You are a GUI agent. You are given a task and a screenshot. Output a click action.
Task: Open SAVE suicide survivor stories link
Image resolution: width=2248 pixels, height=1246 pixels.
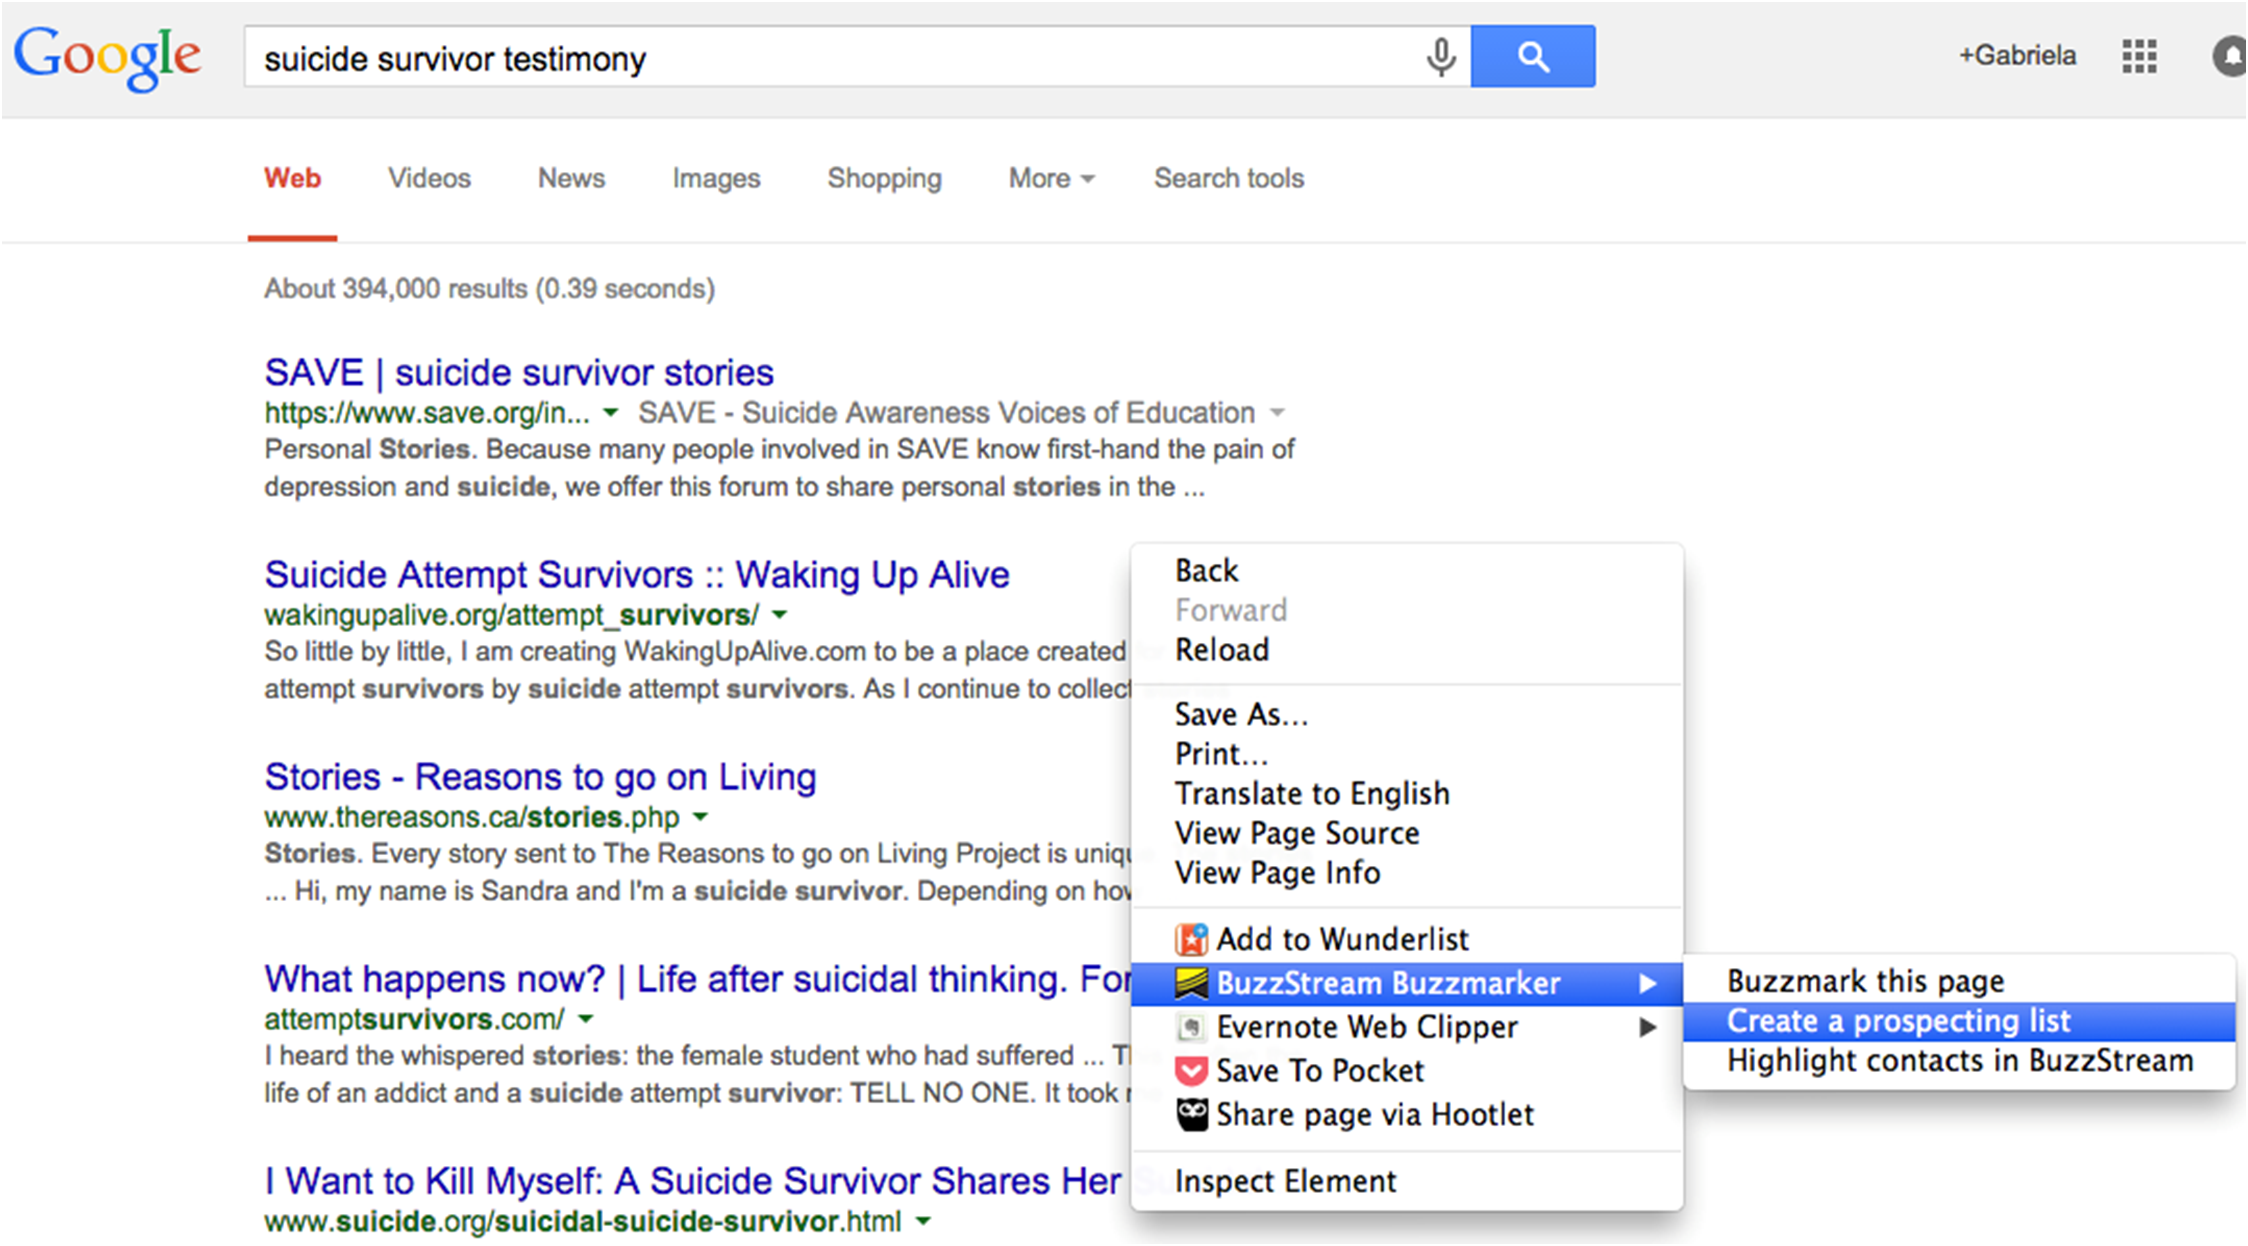[x=519, y=373]
